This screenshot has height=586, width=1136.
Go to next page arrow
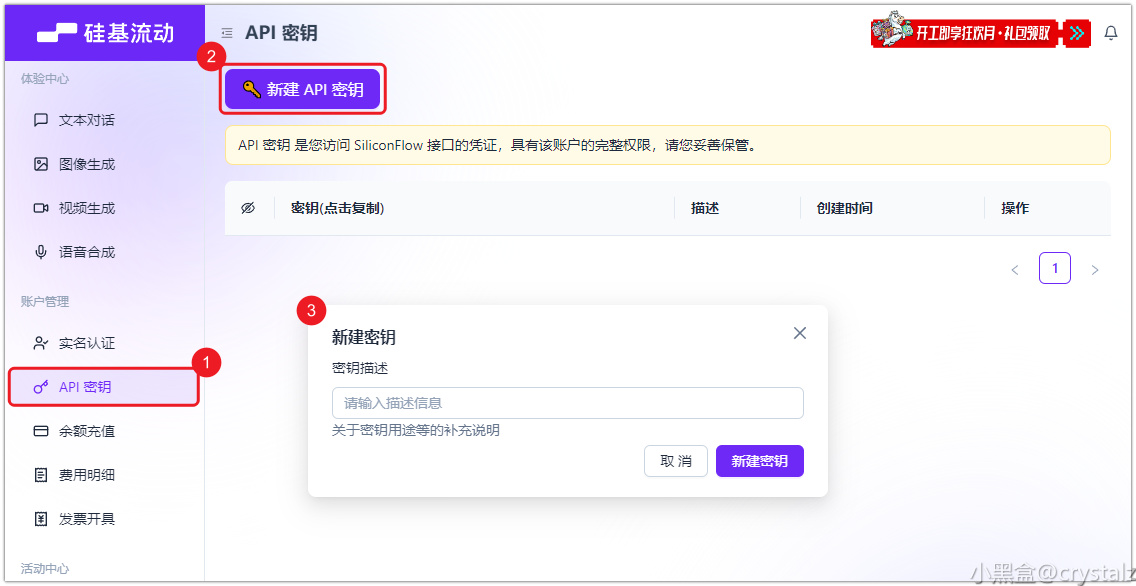pos(1095,269)
